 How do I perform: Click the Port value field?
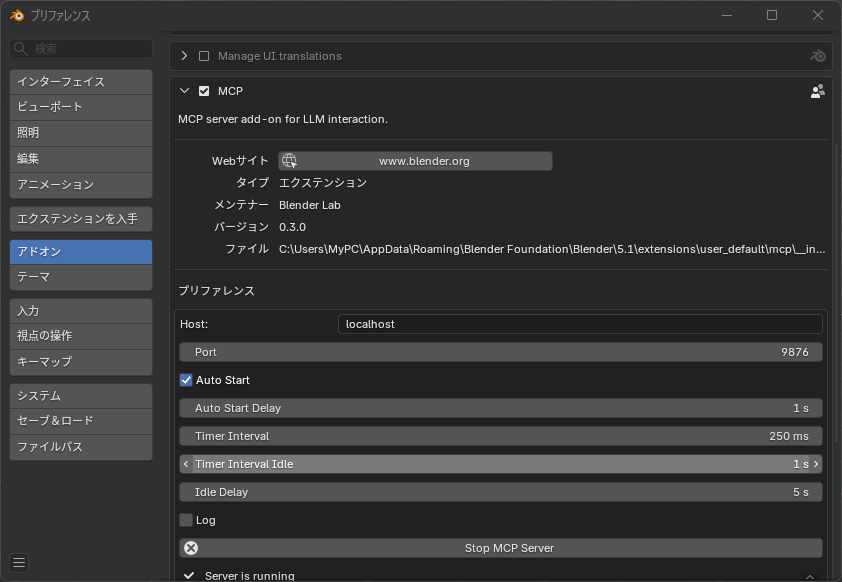coord(500,352)
